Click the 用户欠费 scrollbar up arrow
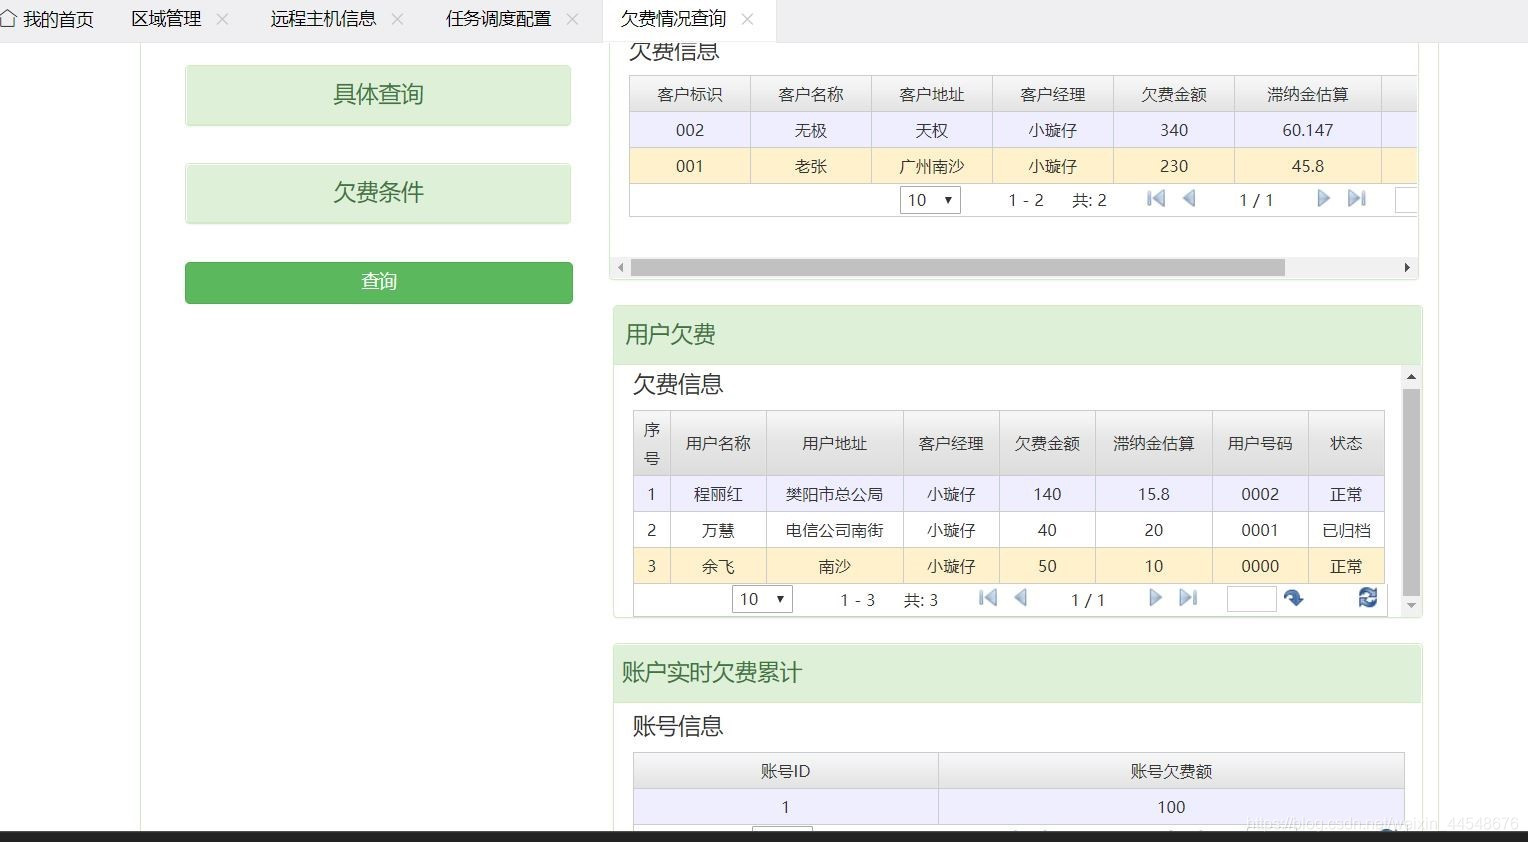The image size is (1528, 842). (1411, 377)
